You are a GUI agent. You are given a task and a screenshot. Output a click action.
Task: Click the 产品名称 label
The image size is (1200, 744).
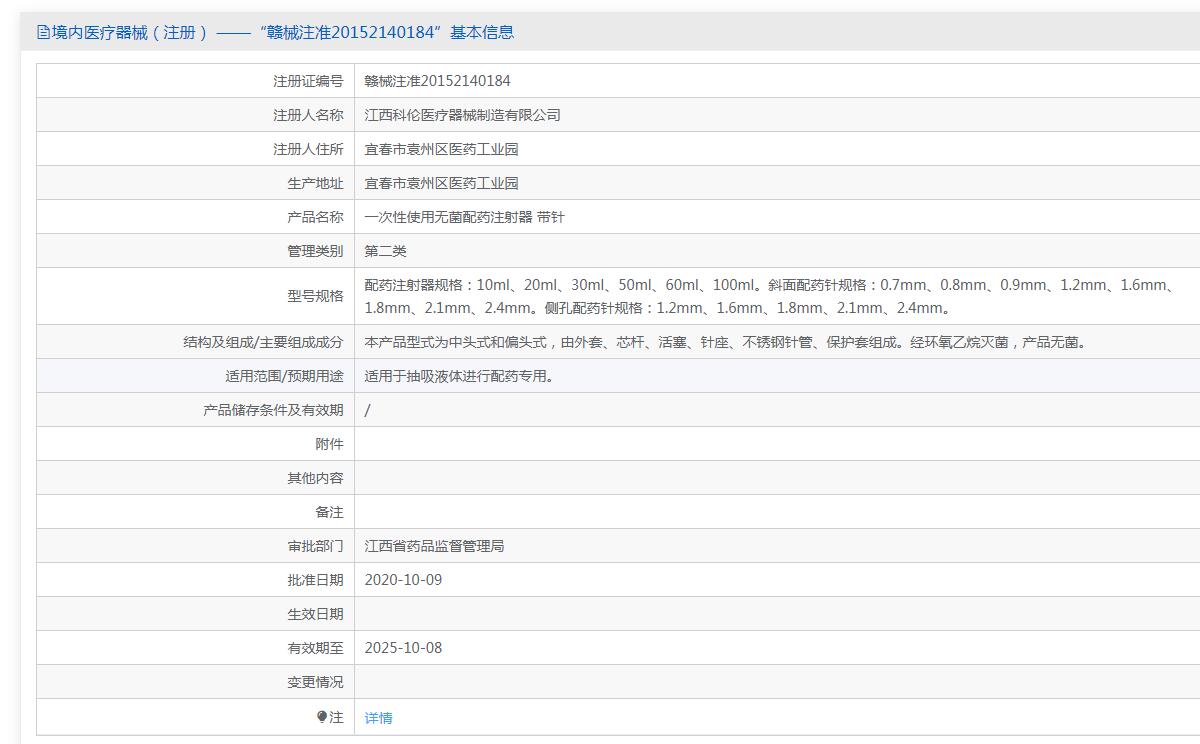[315, 217]
